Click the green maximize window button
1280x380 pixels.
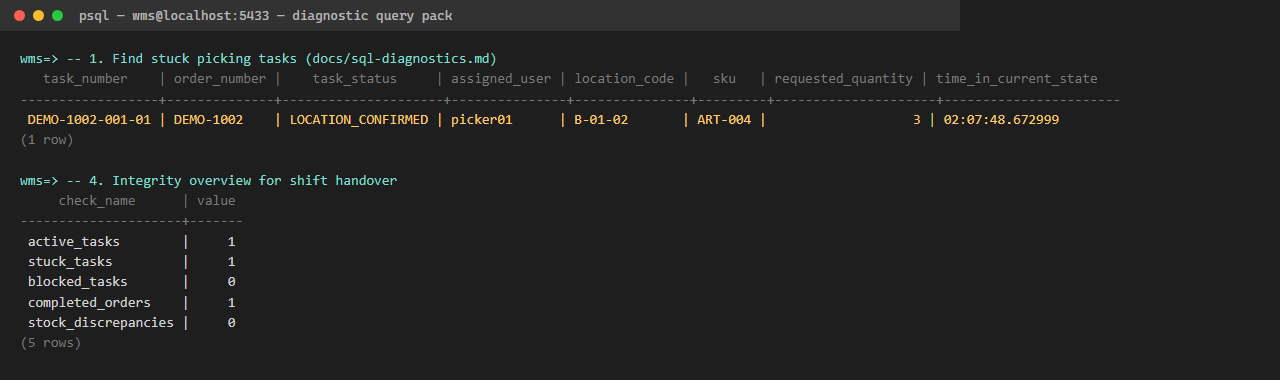(58, 16)
